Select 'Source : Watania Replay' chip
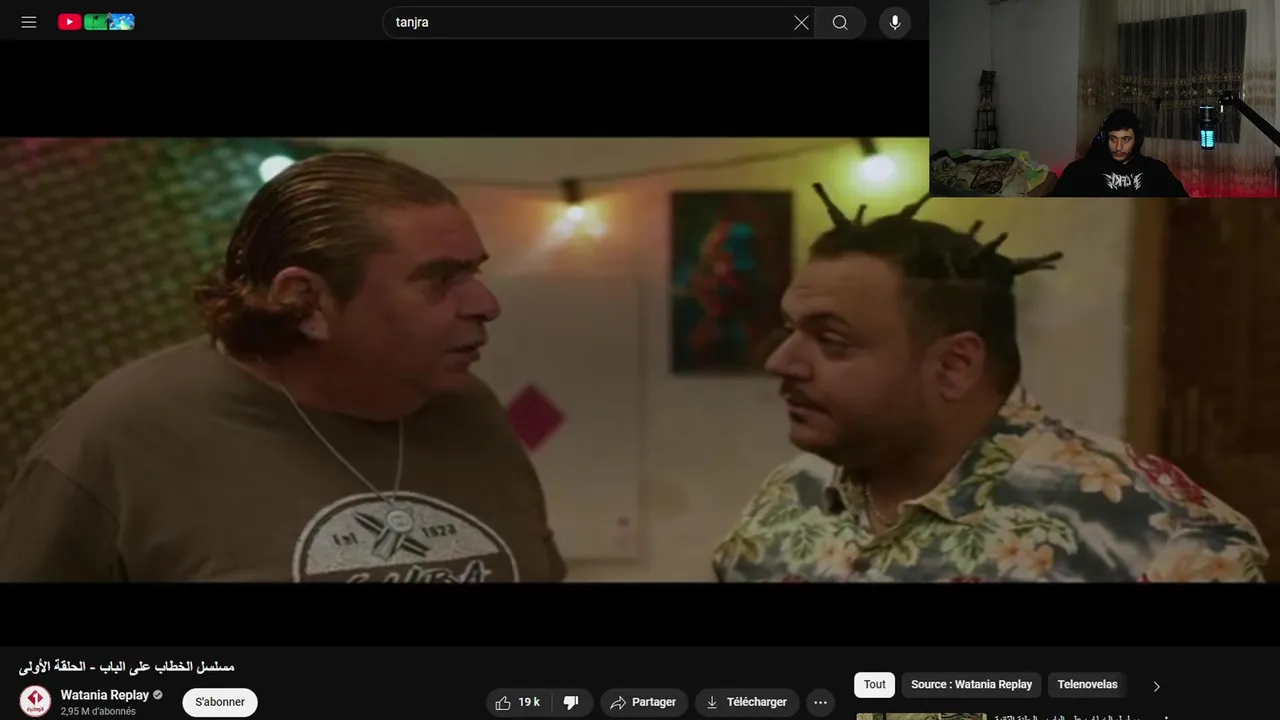1280x720 pixels. (x=971, y=684)
